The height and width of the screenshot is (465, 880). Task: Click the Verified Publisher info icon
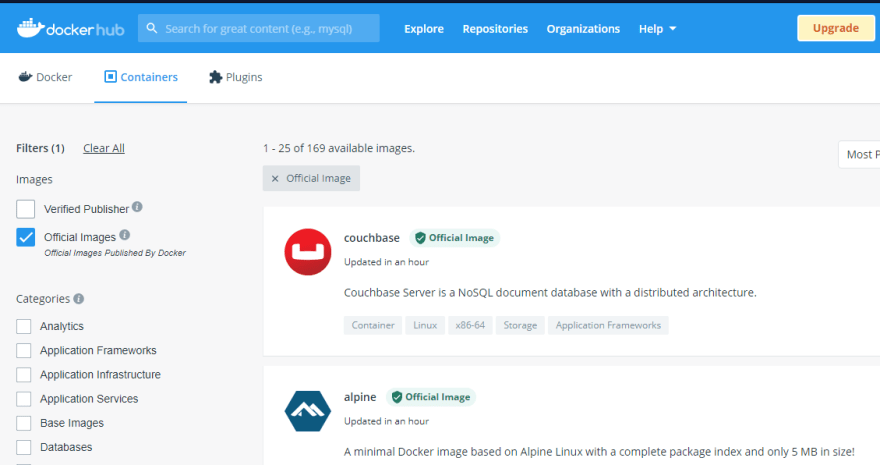tap(137, 207)
